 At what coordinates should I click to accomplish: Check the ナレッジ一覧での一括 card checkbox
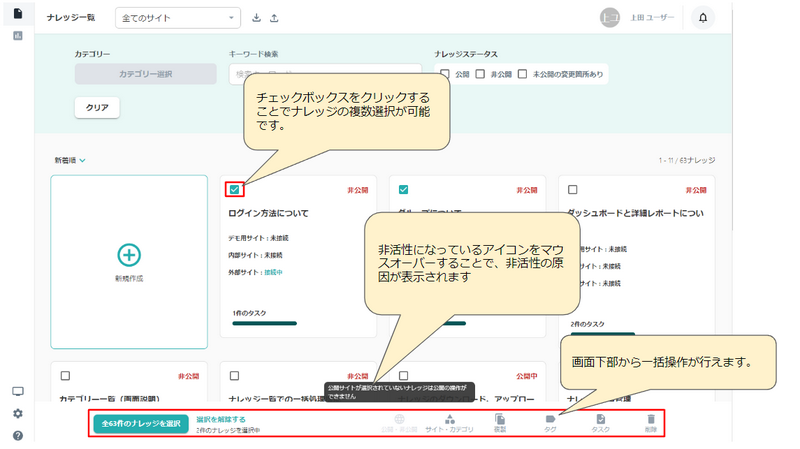pos(234,376)
